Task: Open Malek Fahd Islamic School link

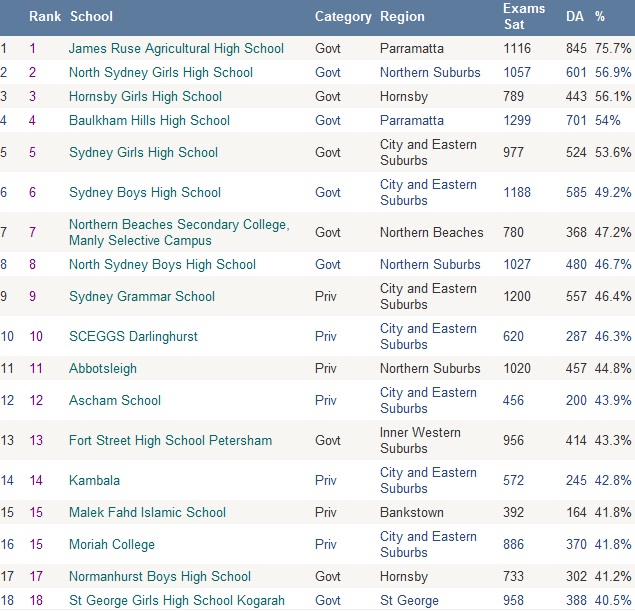Action: (x=147, y=512)
